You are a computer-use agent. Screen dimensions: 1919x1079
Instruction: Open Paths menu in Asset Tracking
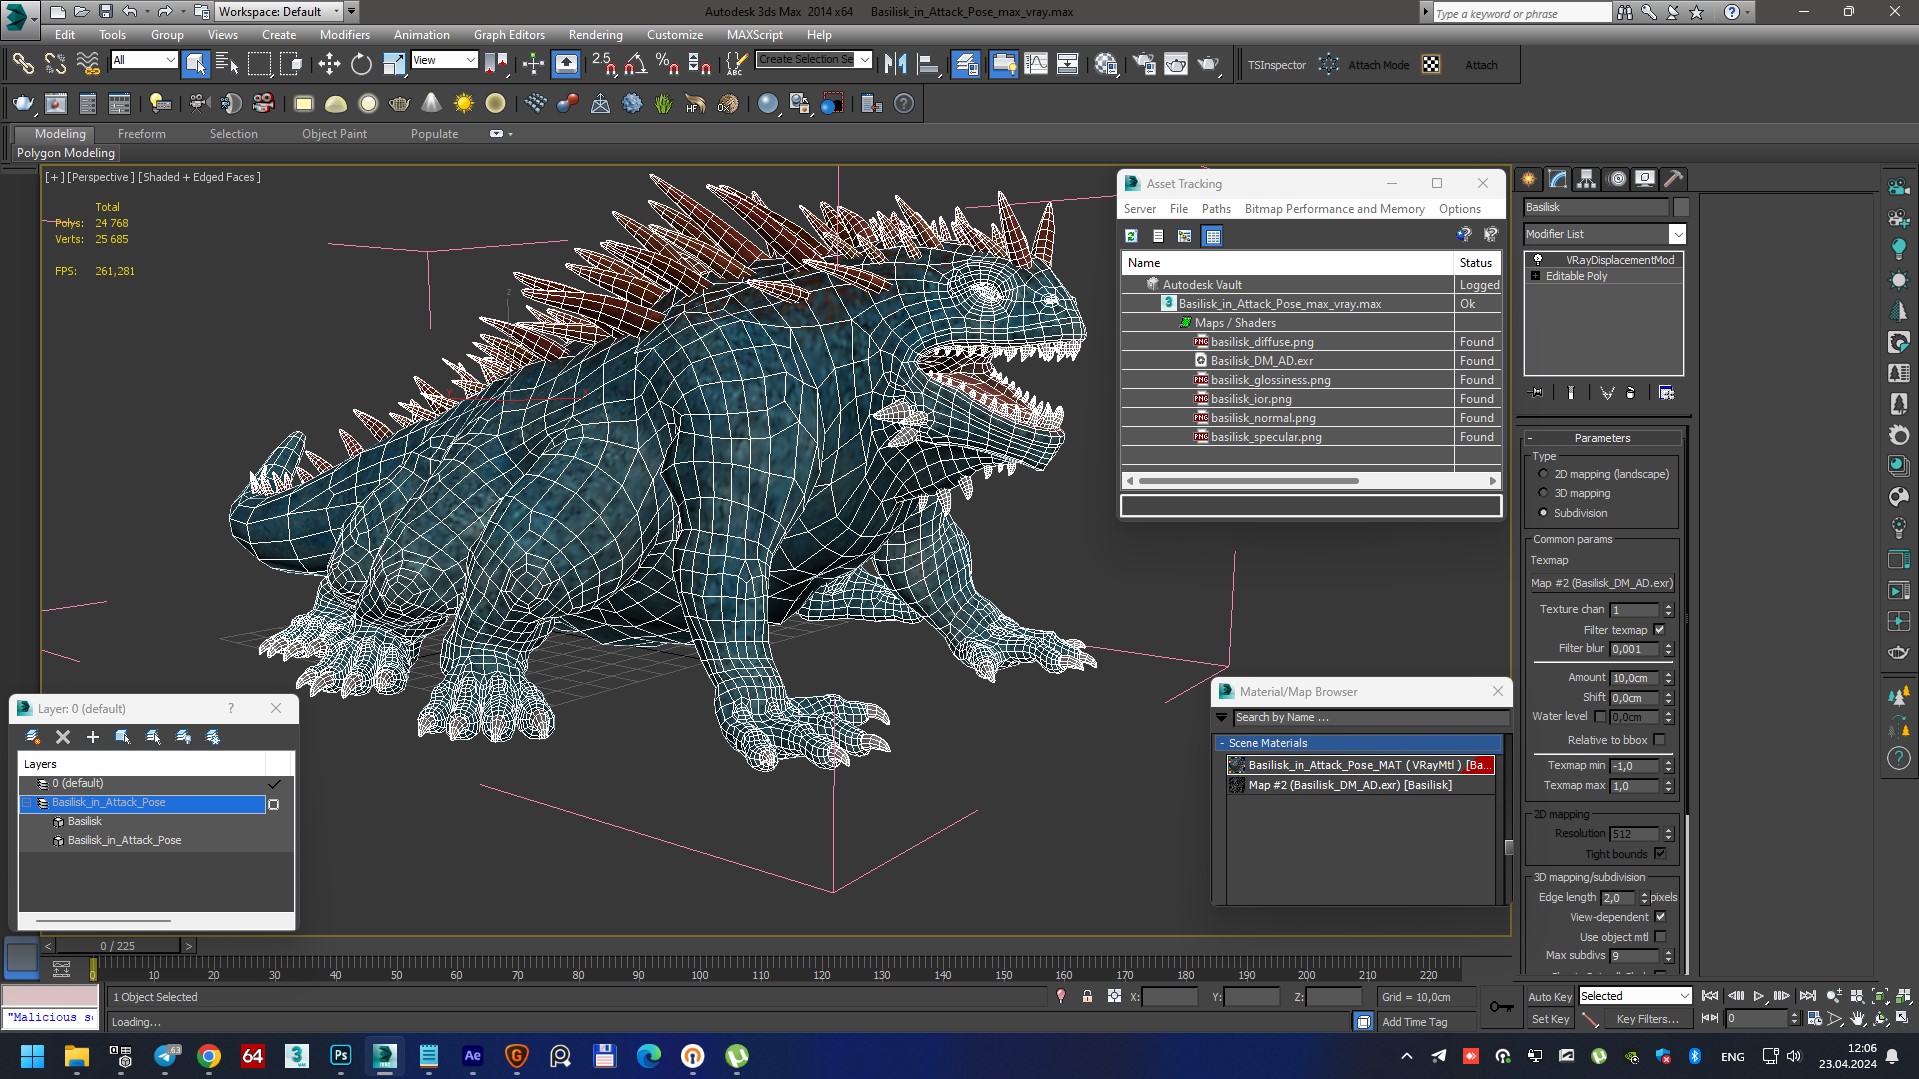(x=1216, y=209)
